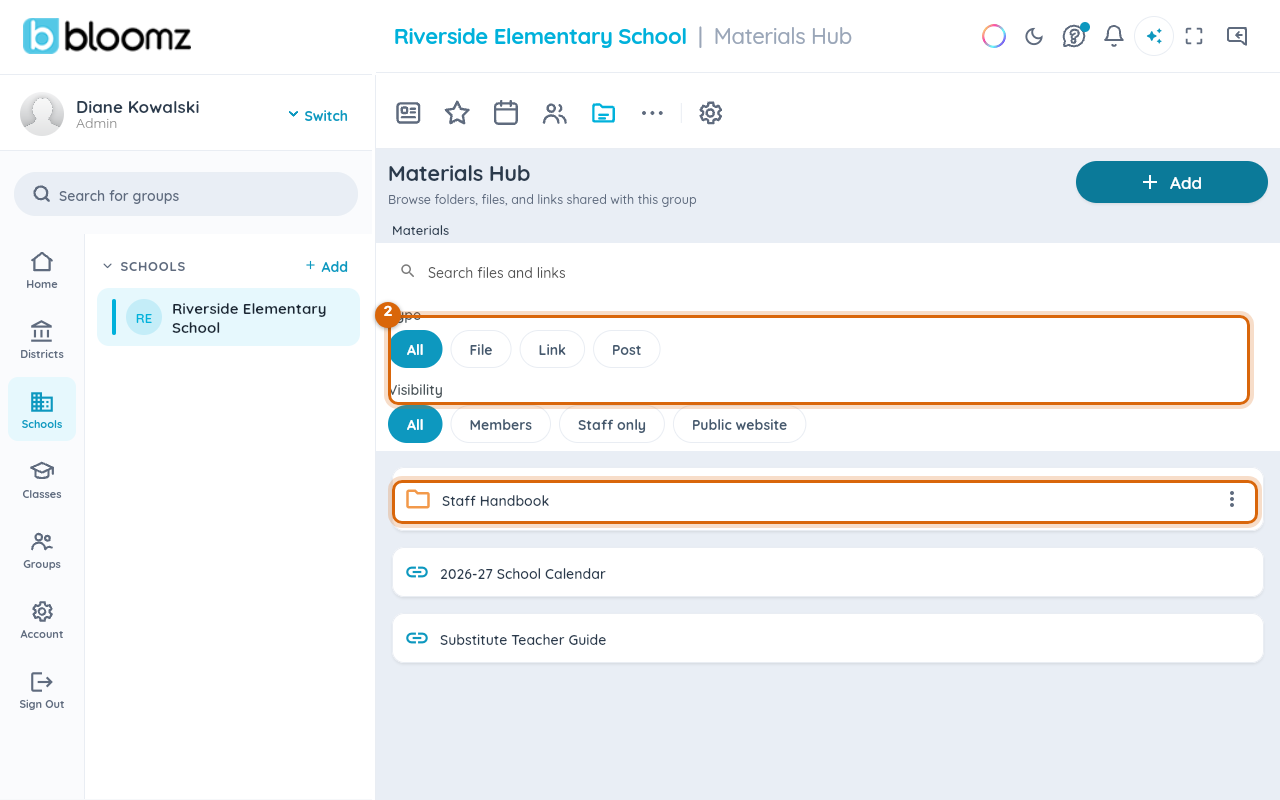Open the help chat icon

pyautogui.click(x=1074, y=36)
